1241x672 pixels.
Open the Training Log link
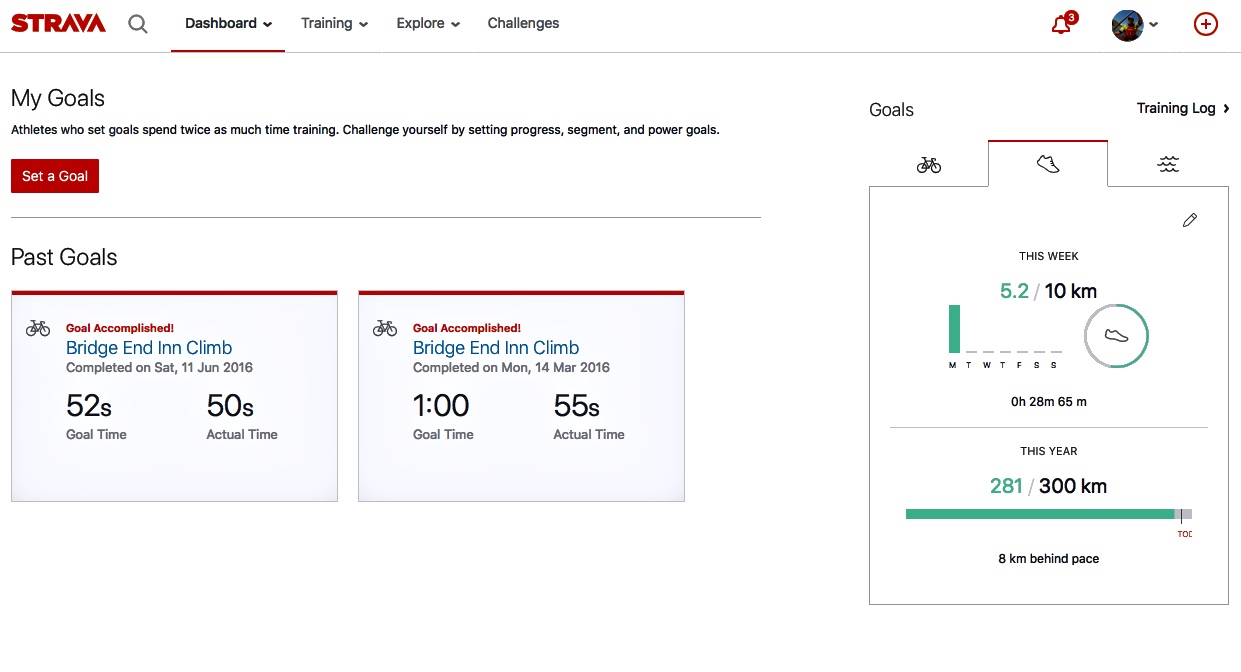pyautogui.click(x=1183, y=108)
